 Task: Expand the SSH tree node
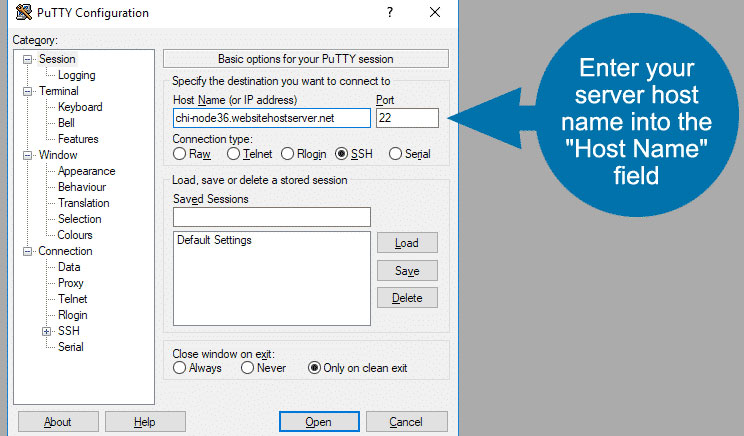pos(46,331)
